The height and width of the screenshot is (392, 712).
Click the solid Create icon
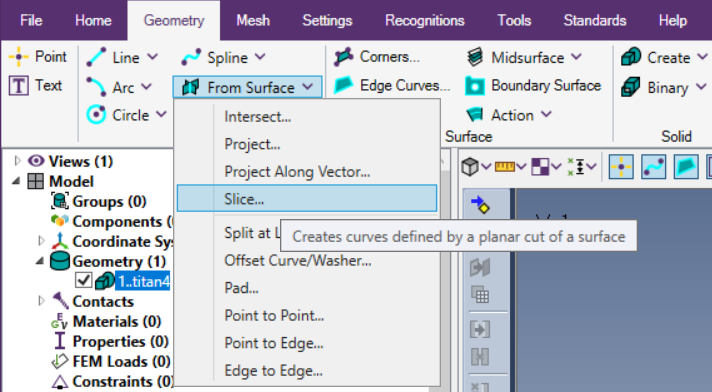(x=631, y=57)
